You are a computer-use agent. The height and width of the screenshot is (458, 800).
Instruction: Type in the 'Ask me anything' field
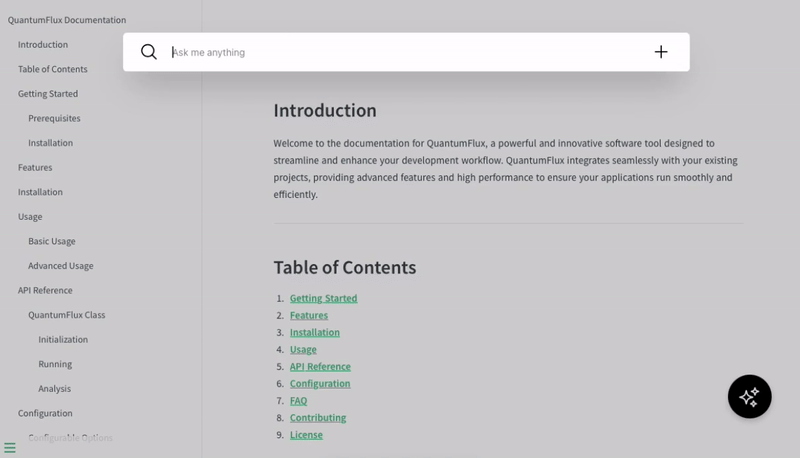[x=400, y=52]
